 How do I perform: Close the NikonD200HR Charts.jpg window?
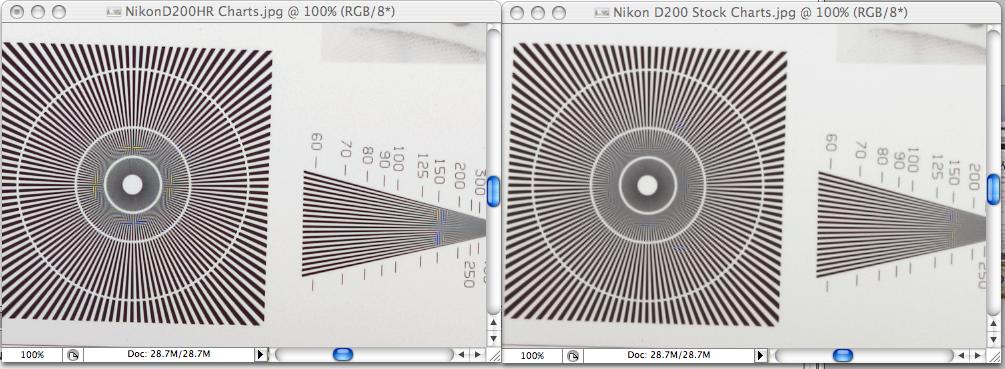(17, 12)
